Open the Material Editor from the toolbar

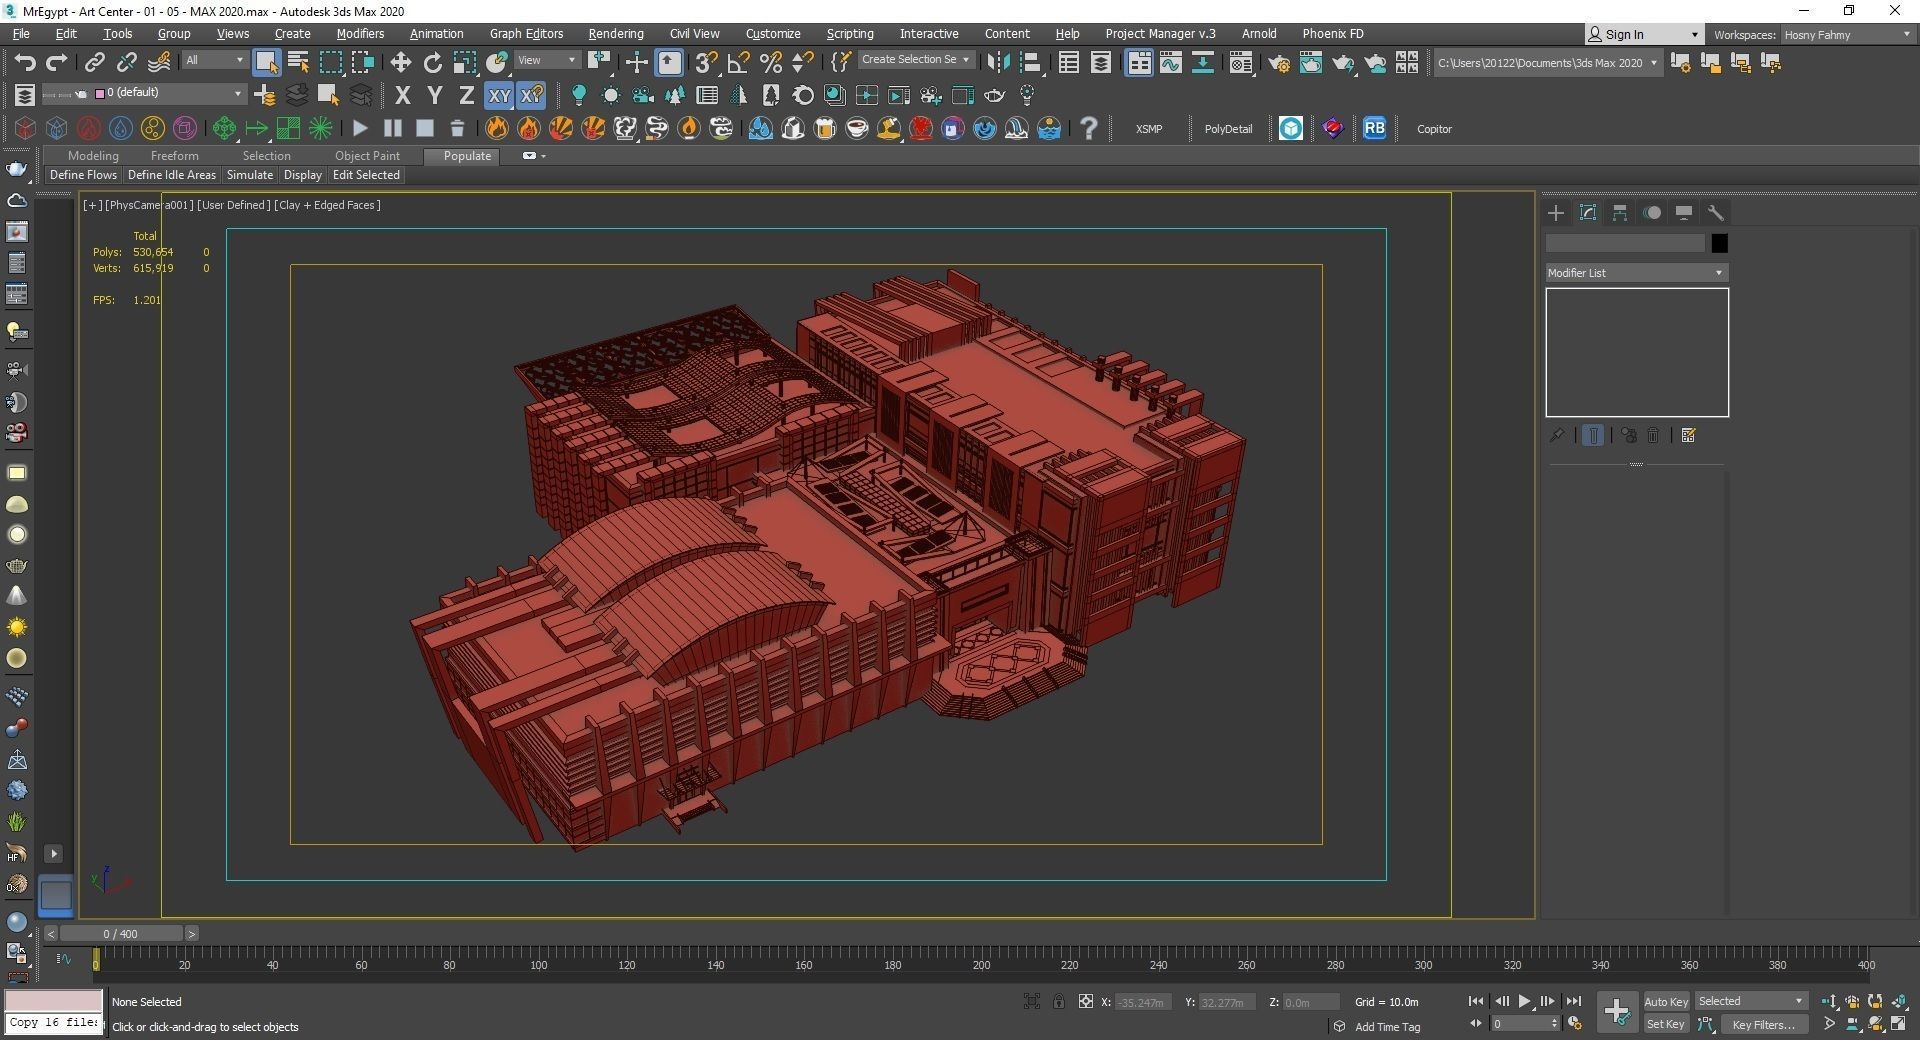pyautogui.click(x=1240, y=63)
